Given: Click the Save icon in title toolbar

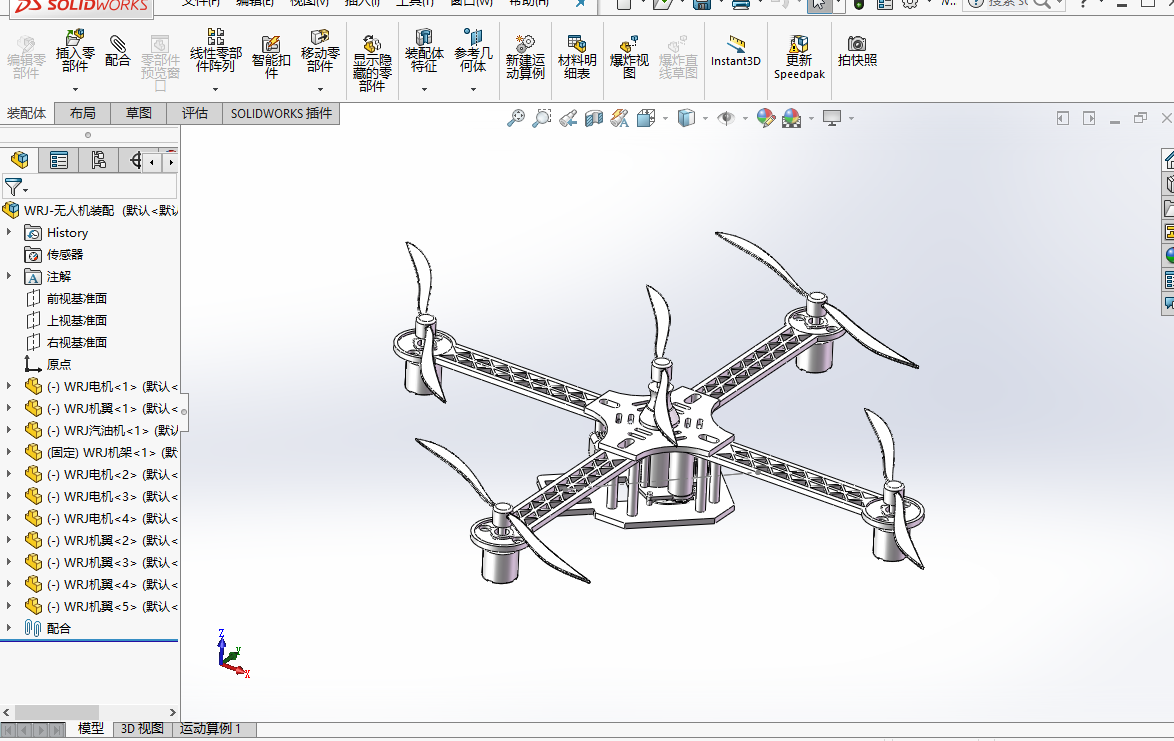Looking at the screenshot, I should pyautogui.click(x=702, y=4).
